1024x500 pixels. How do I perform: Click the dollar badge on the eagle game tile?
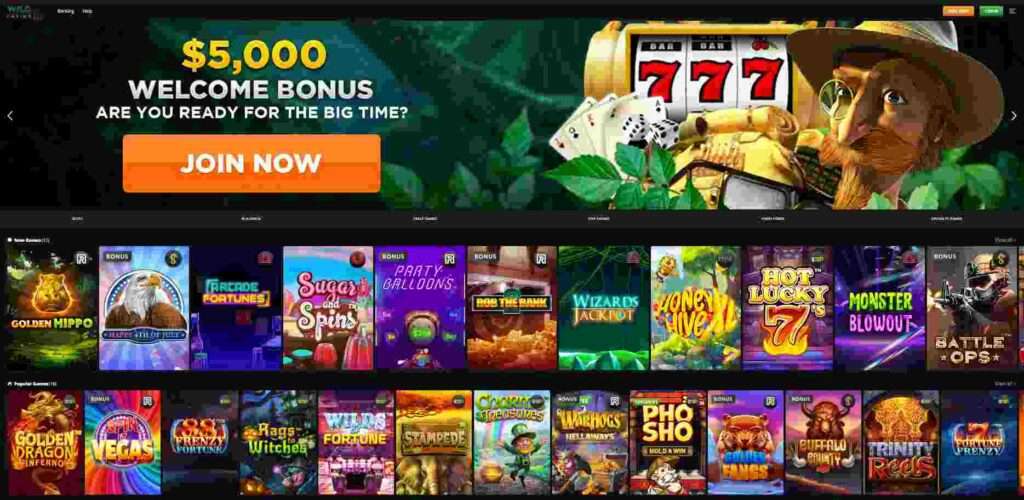coord(172,258)
